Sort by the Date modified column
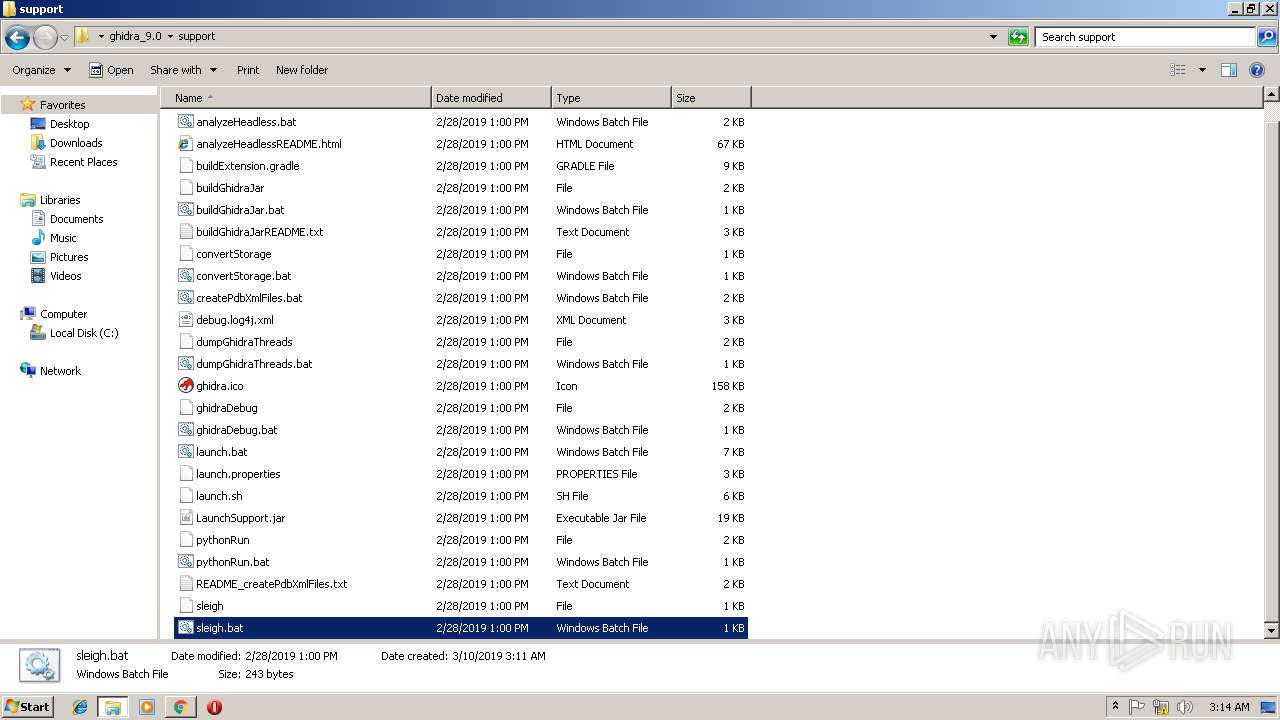The width and height of the screenshot is (1280, 720). (491, 98)
